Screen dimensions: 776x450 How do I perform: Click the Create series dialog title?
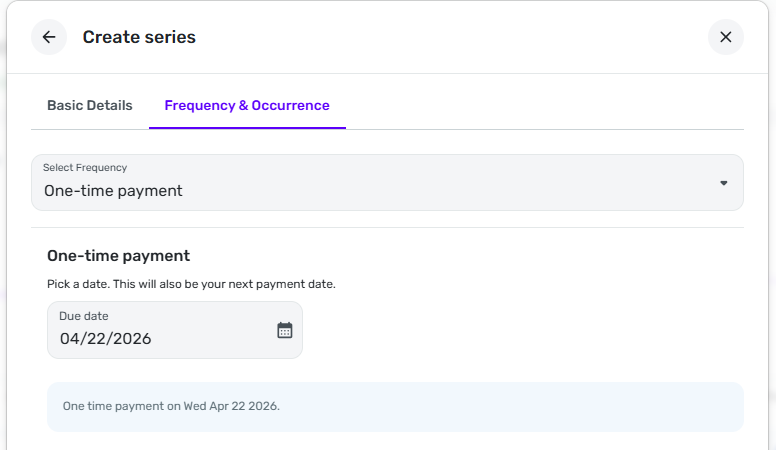tap(139, 37)
